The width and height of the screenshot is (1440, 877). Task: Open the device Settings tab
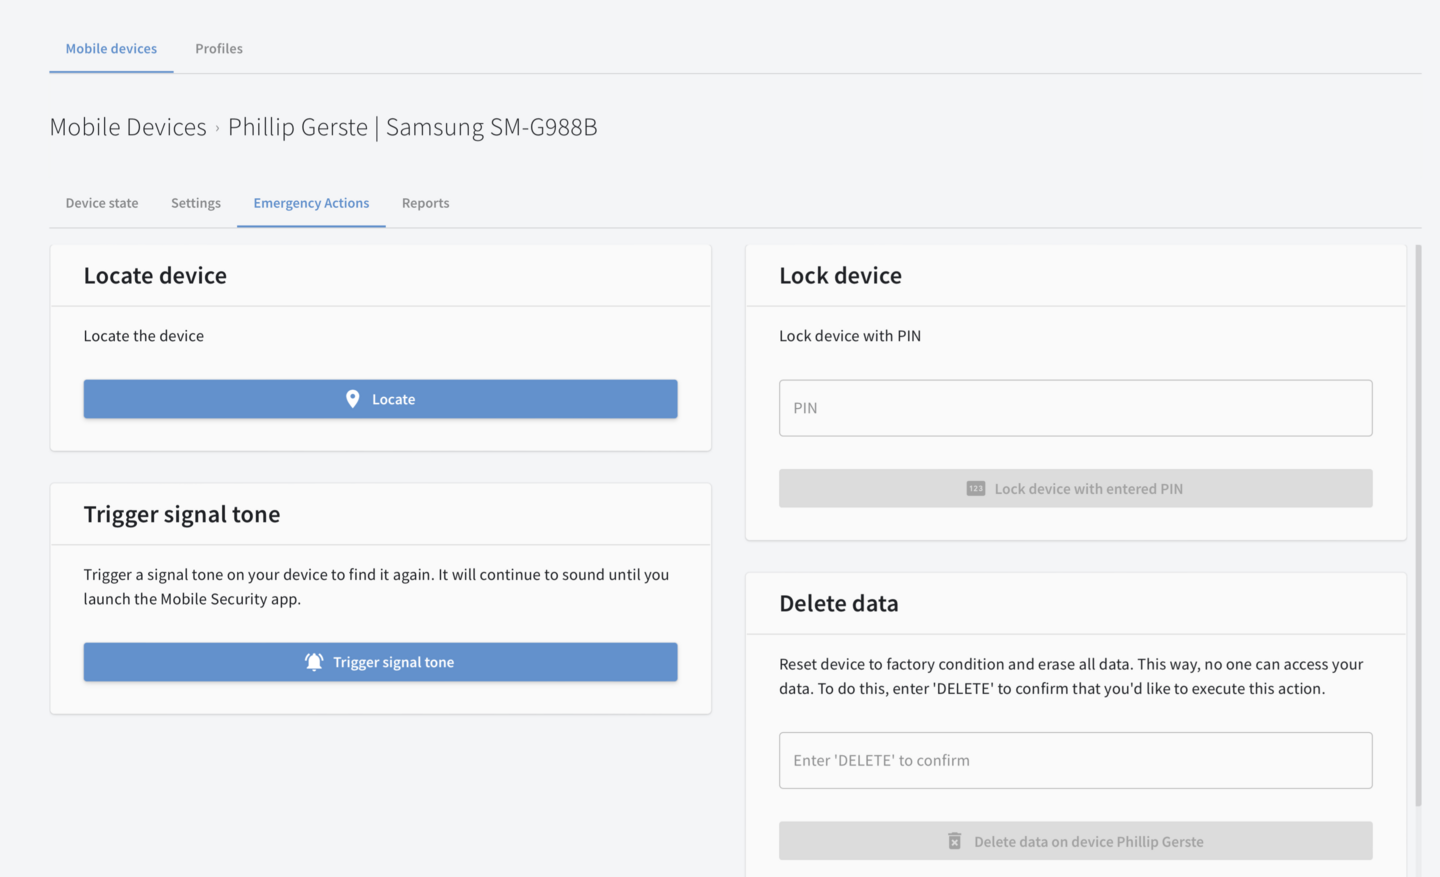coord(196,203)
